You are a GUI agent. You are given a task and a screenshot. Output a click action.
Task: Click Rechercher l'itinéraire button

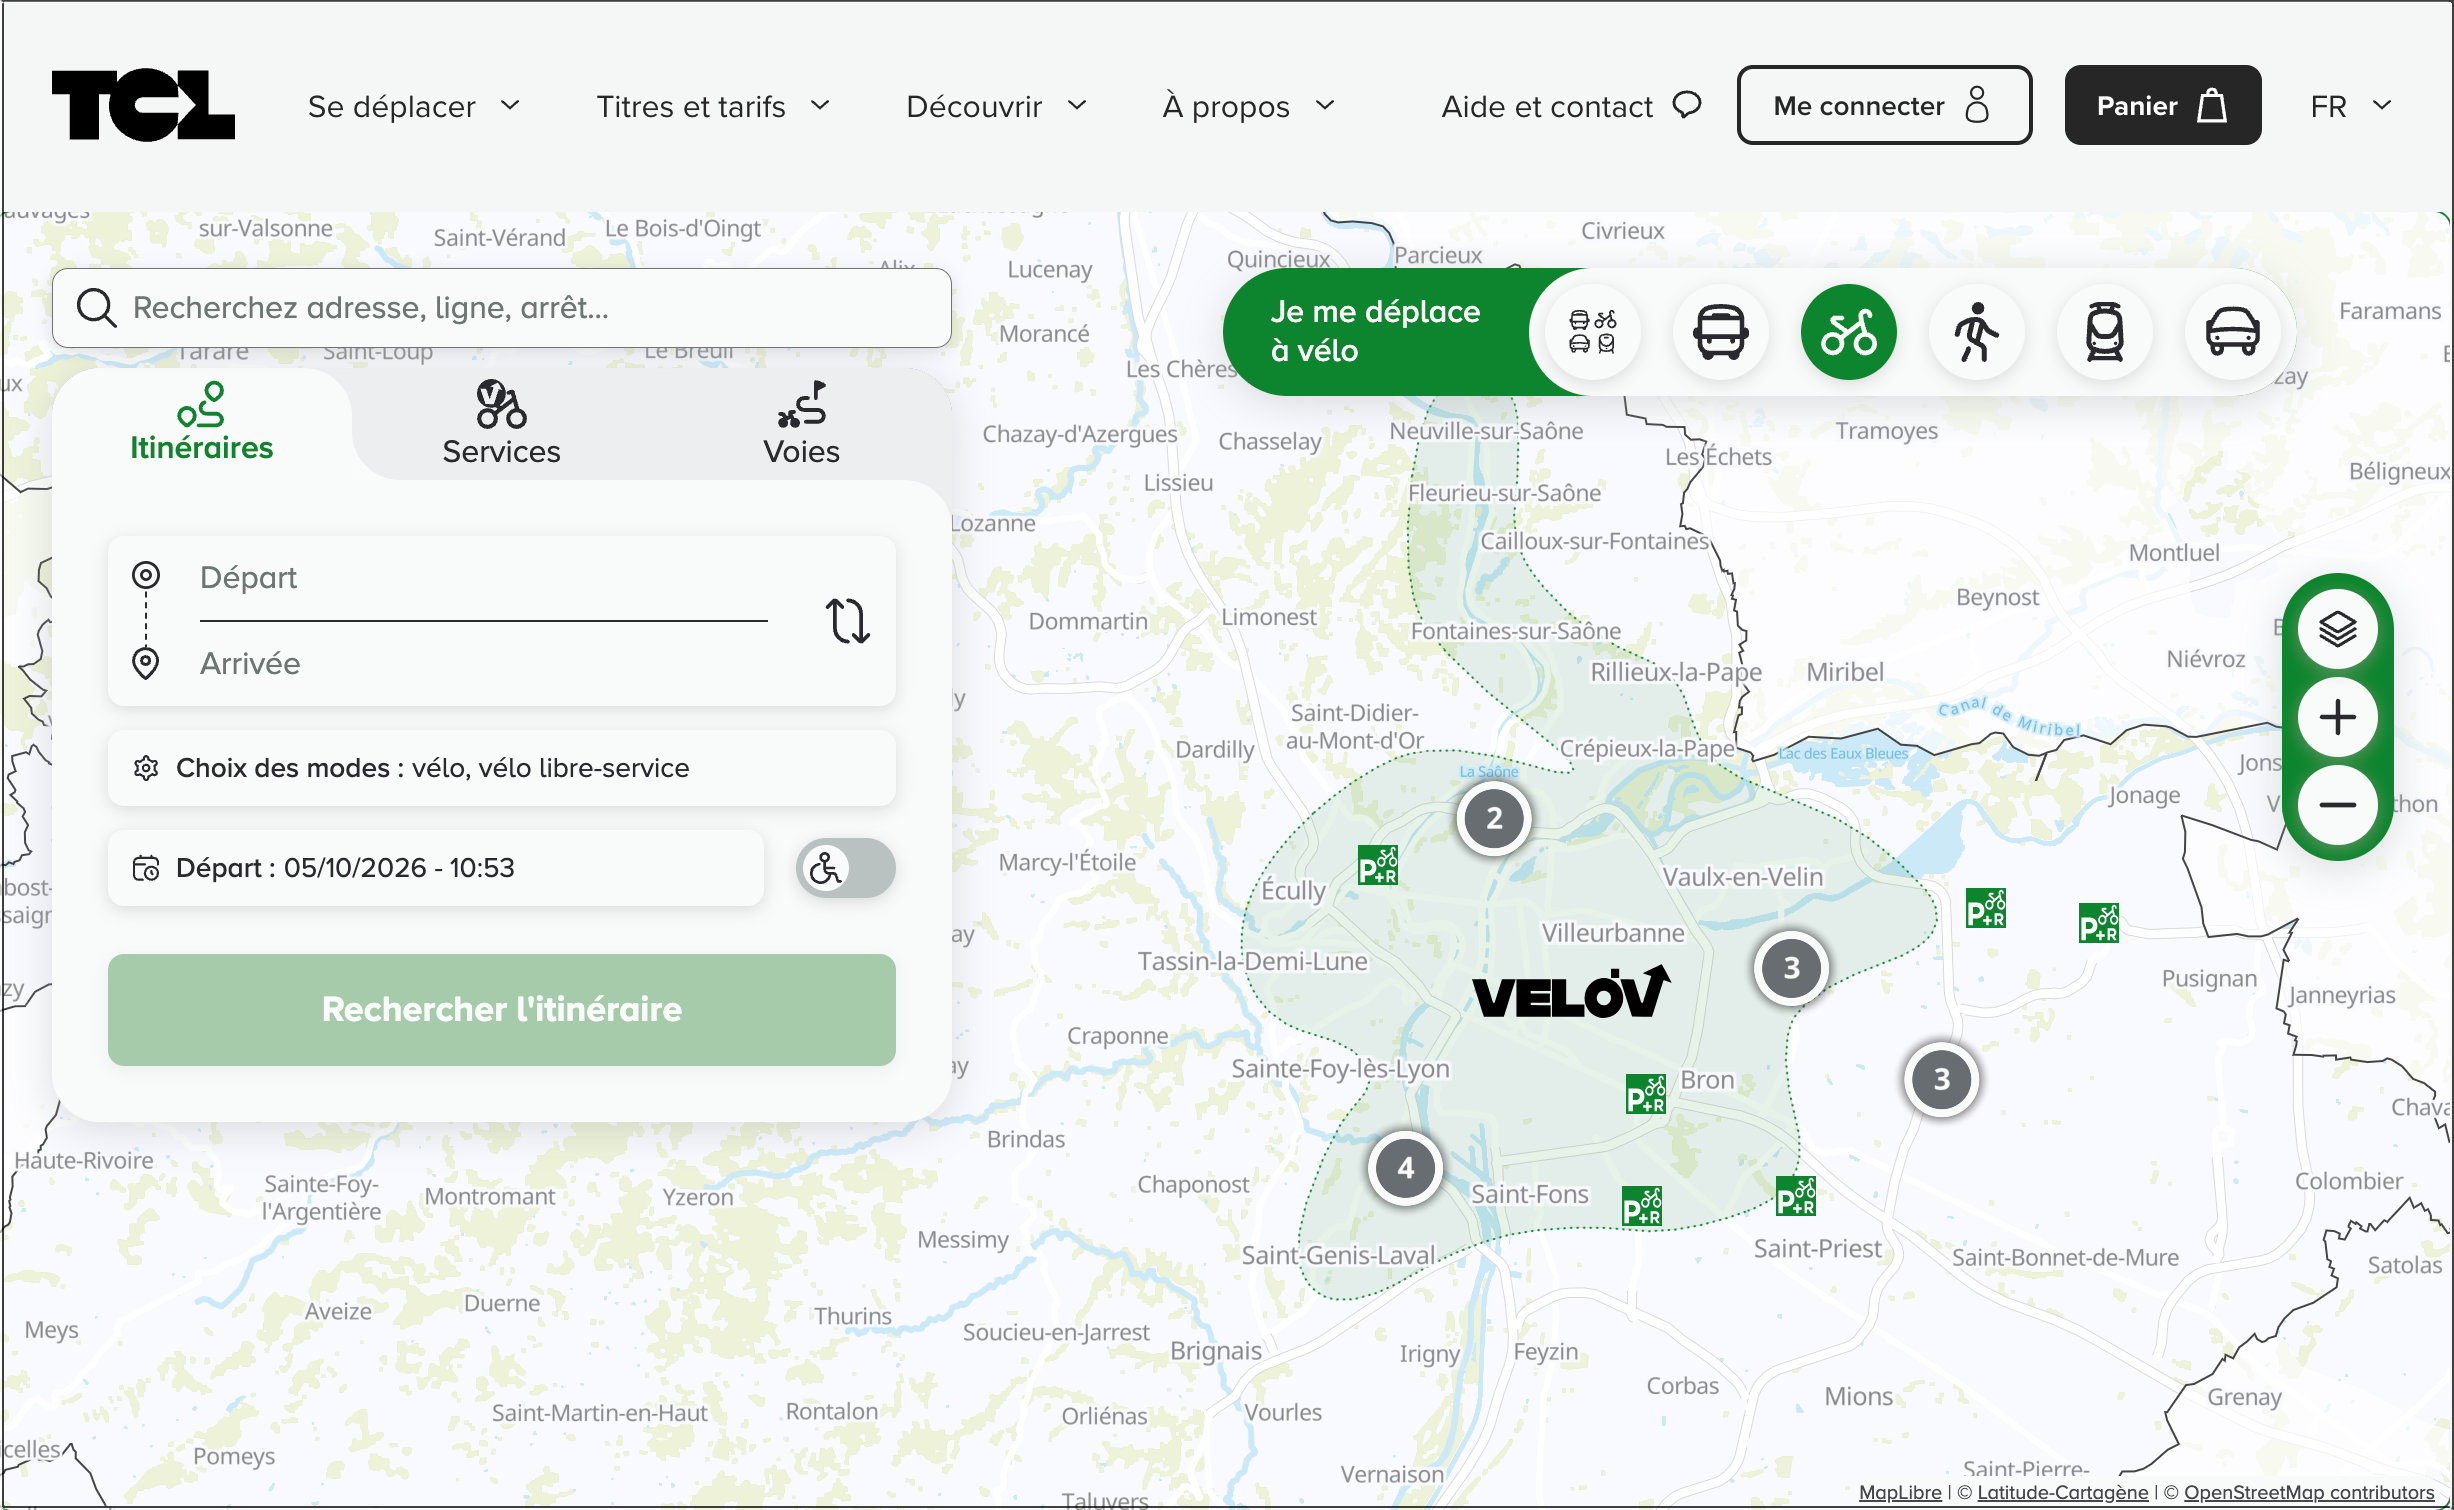coord(501,1010)
